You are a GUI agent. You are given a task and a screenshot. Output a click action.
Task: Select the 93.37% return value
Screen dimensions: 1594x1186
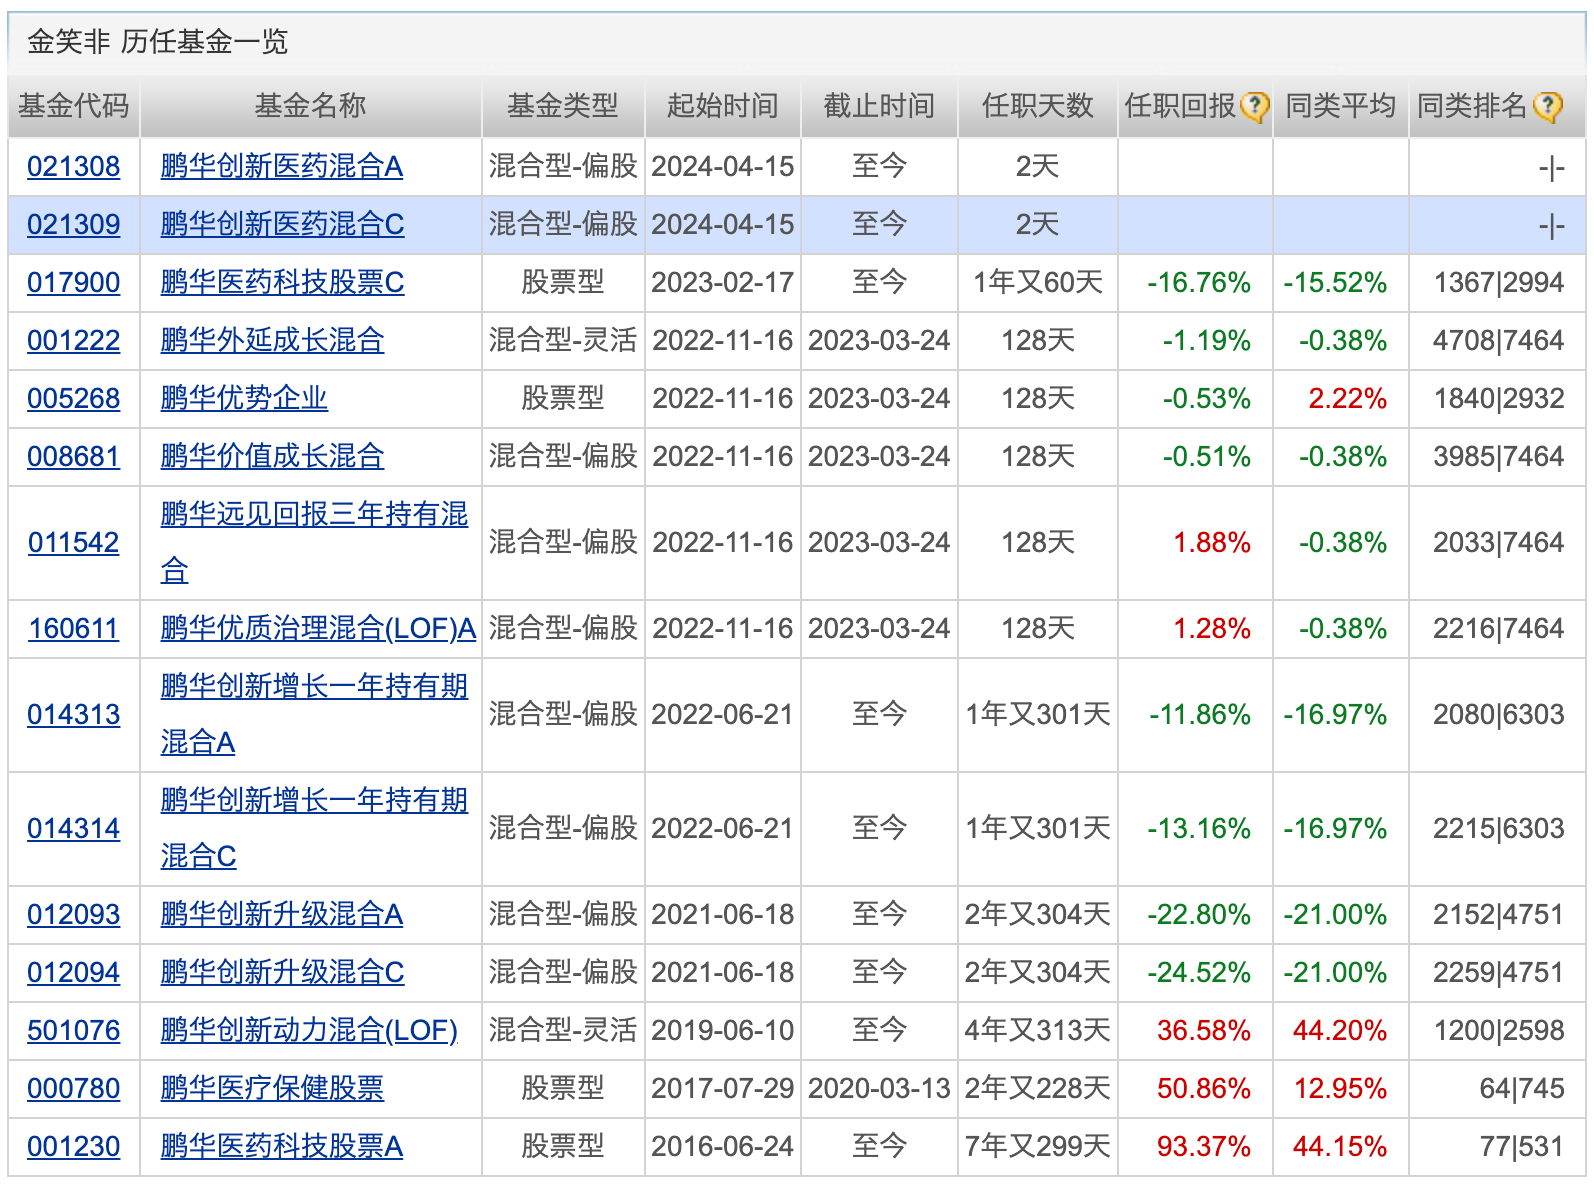1204,1146
